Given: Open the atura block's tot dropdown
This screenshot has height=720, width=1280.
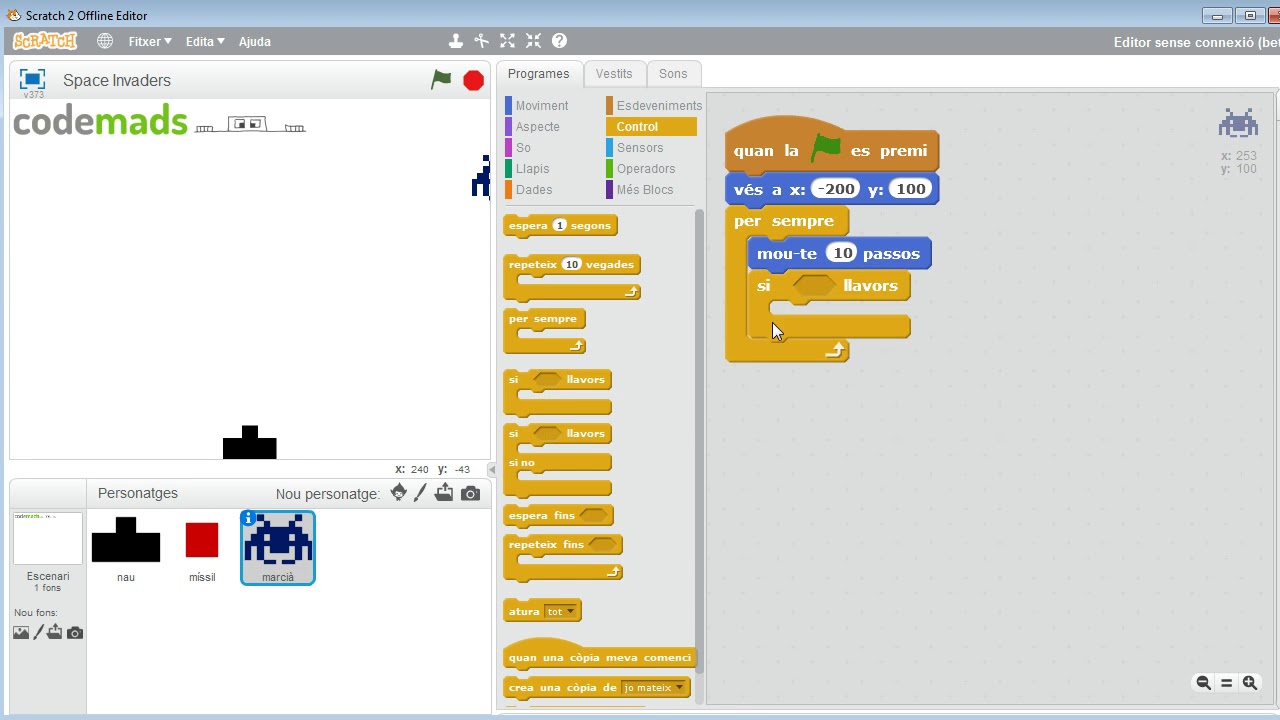Looking at the screenshot, I should pos(560,612).
